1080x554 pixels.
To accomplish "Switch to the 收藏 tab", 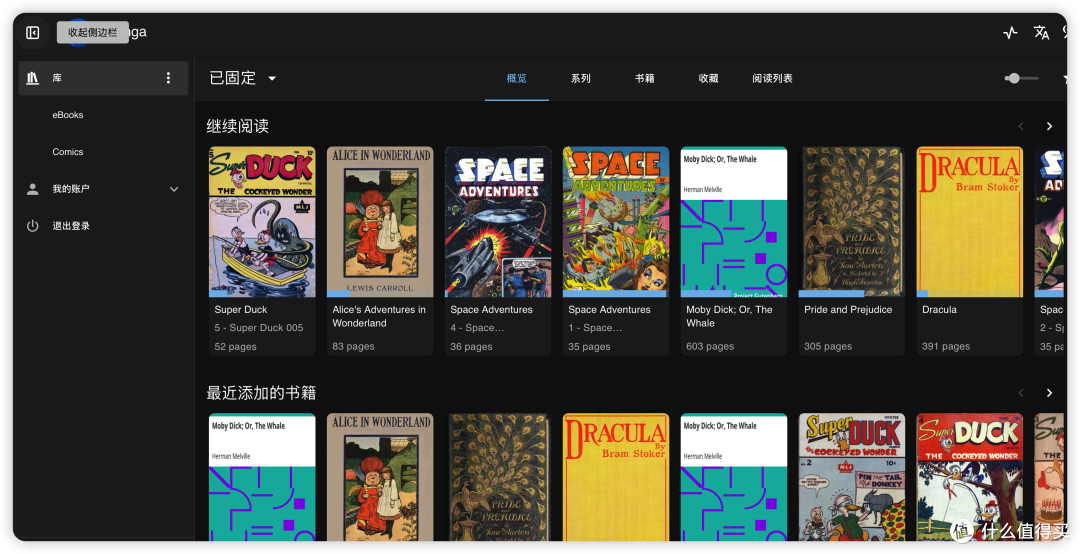I will 709,79.
